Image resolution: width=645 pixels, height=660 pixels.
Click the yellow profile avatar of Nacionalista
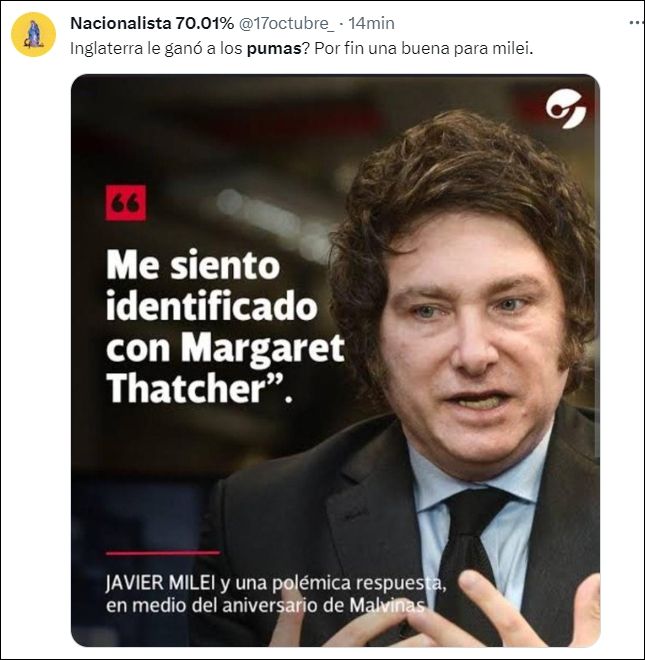coord(33,35)
